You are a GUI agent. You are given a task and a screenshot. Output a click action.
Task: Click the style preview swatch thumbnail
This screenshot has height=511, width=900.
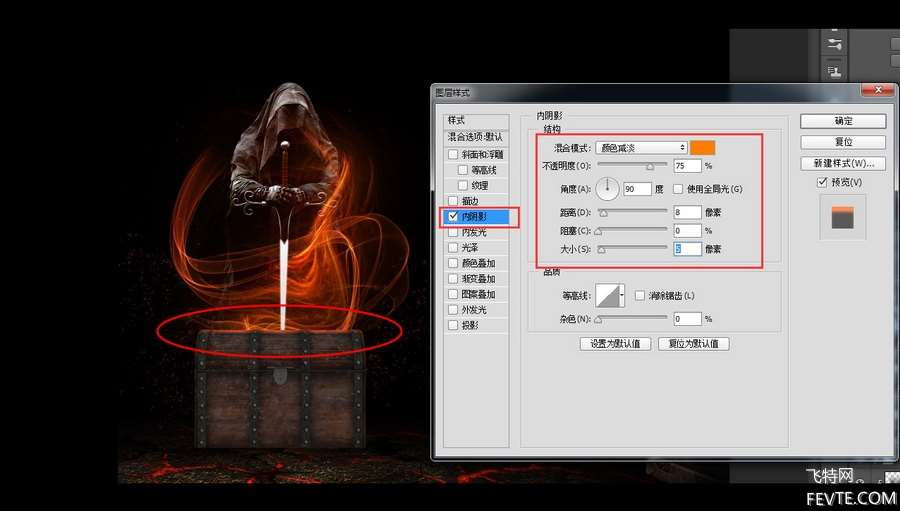pyautogui.click(x=843, y=217)
